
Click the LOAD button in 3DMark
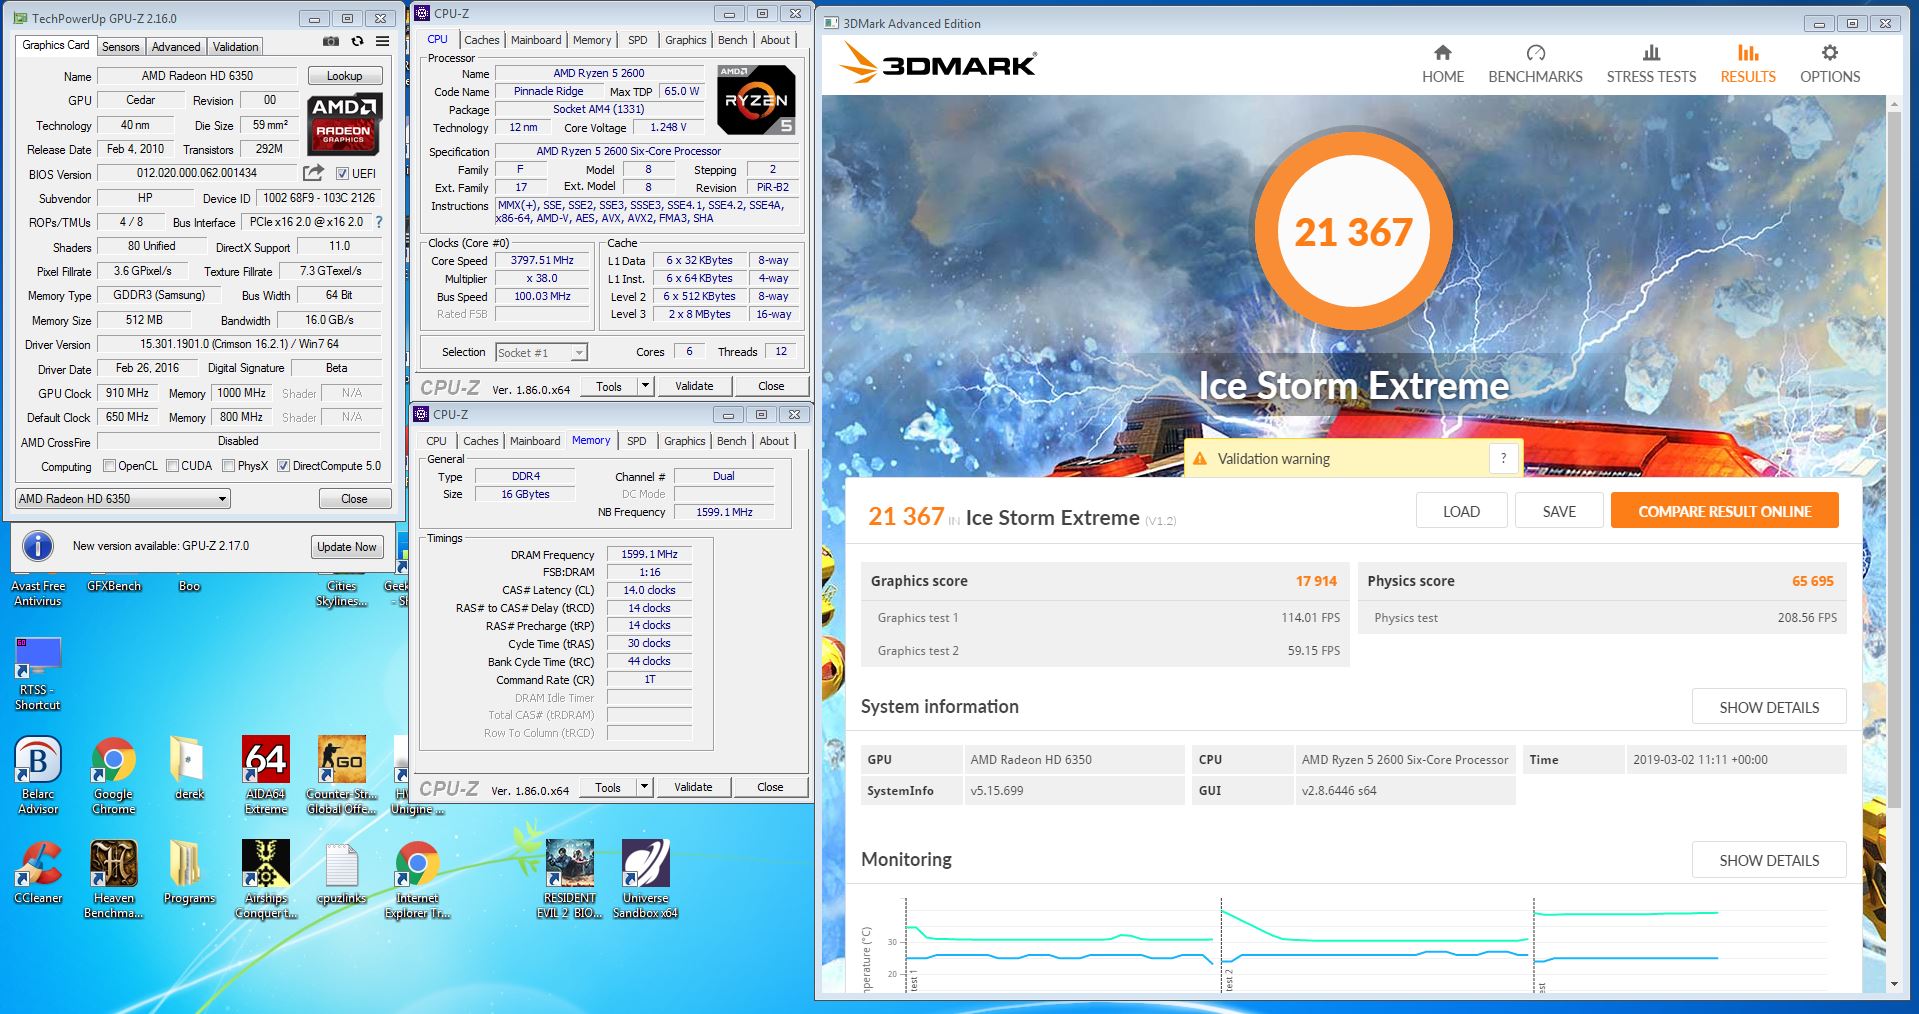[x=1461, y=511]
